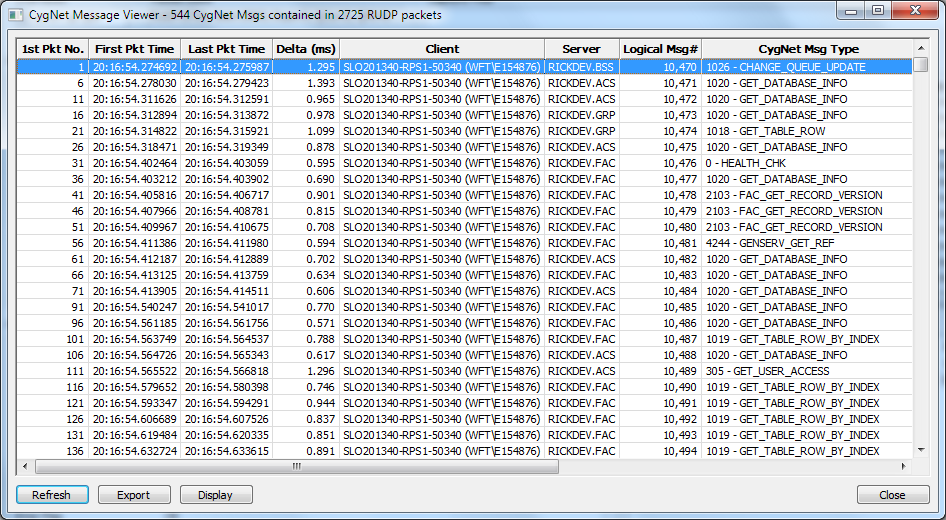Sort by Client column header
Viewport: 946px width, 520px height.
pos(442,49)
